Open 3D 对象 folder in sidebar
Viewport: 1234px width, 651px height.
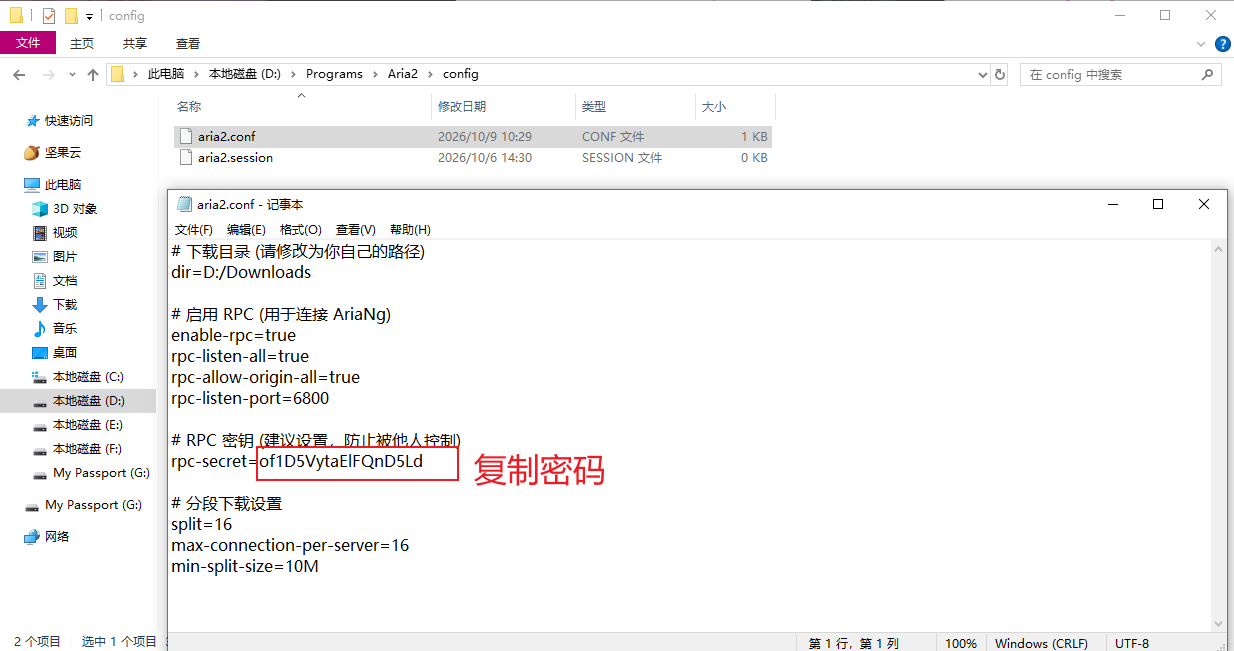[x=75, y=209]
